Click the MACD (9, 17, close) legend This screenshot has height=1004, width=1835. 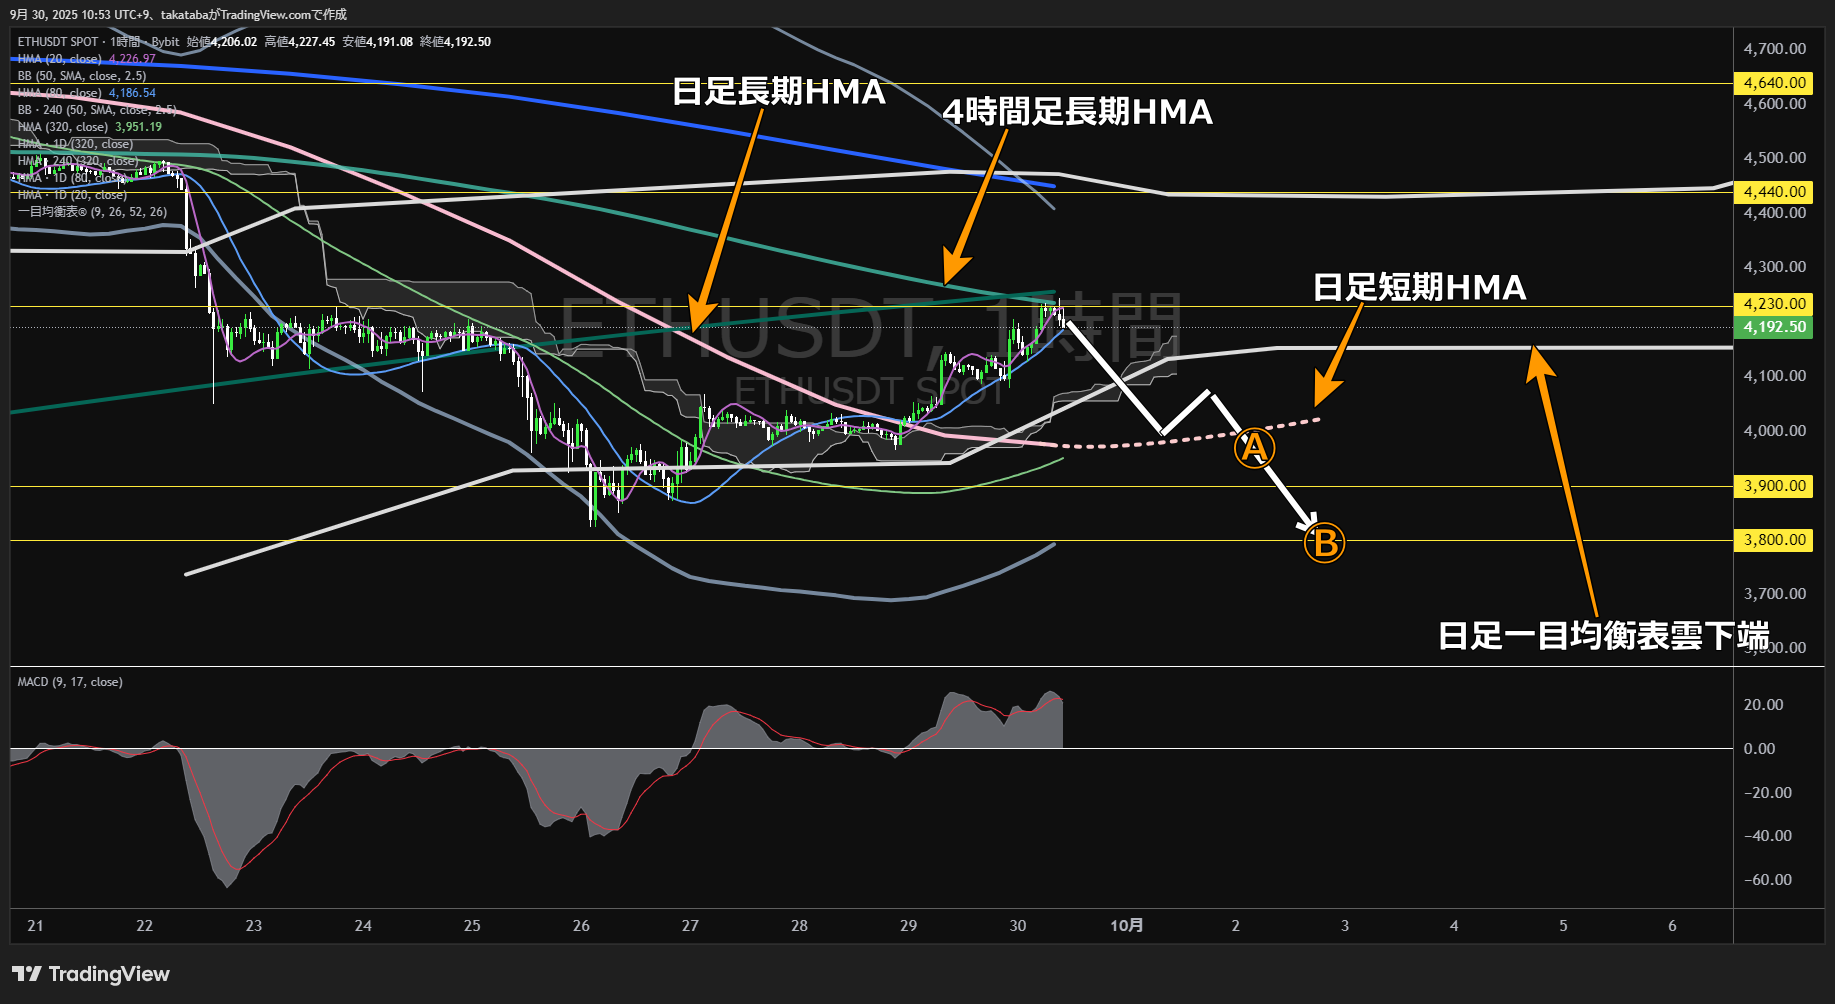(70, 682)
